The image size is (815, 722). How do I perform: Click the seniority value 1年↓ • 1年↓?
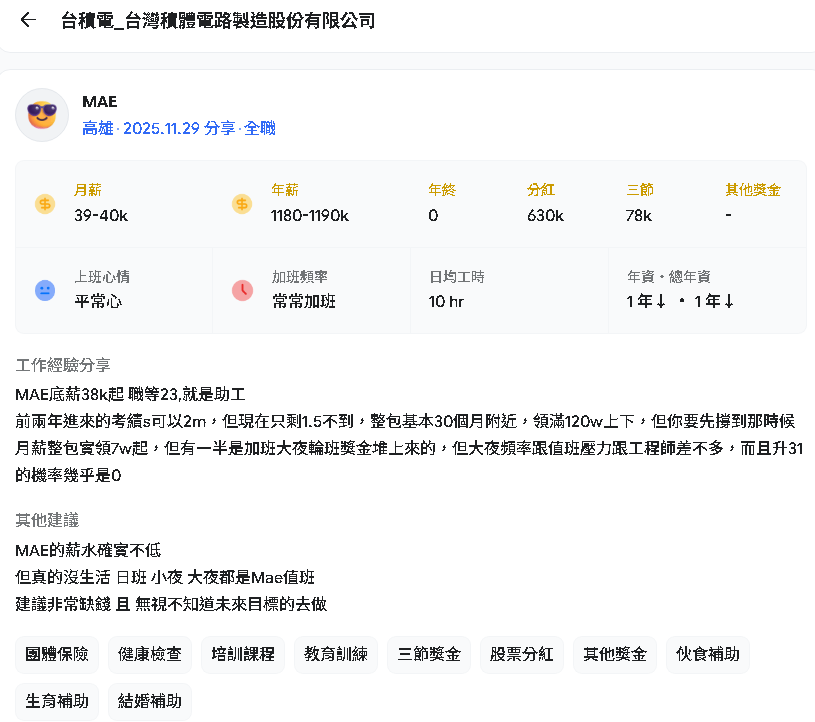(x=680, y=301)
